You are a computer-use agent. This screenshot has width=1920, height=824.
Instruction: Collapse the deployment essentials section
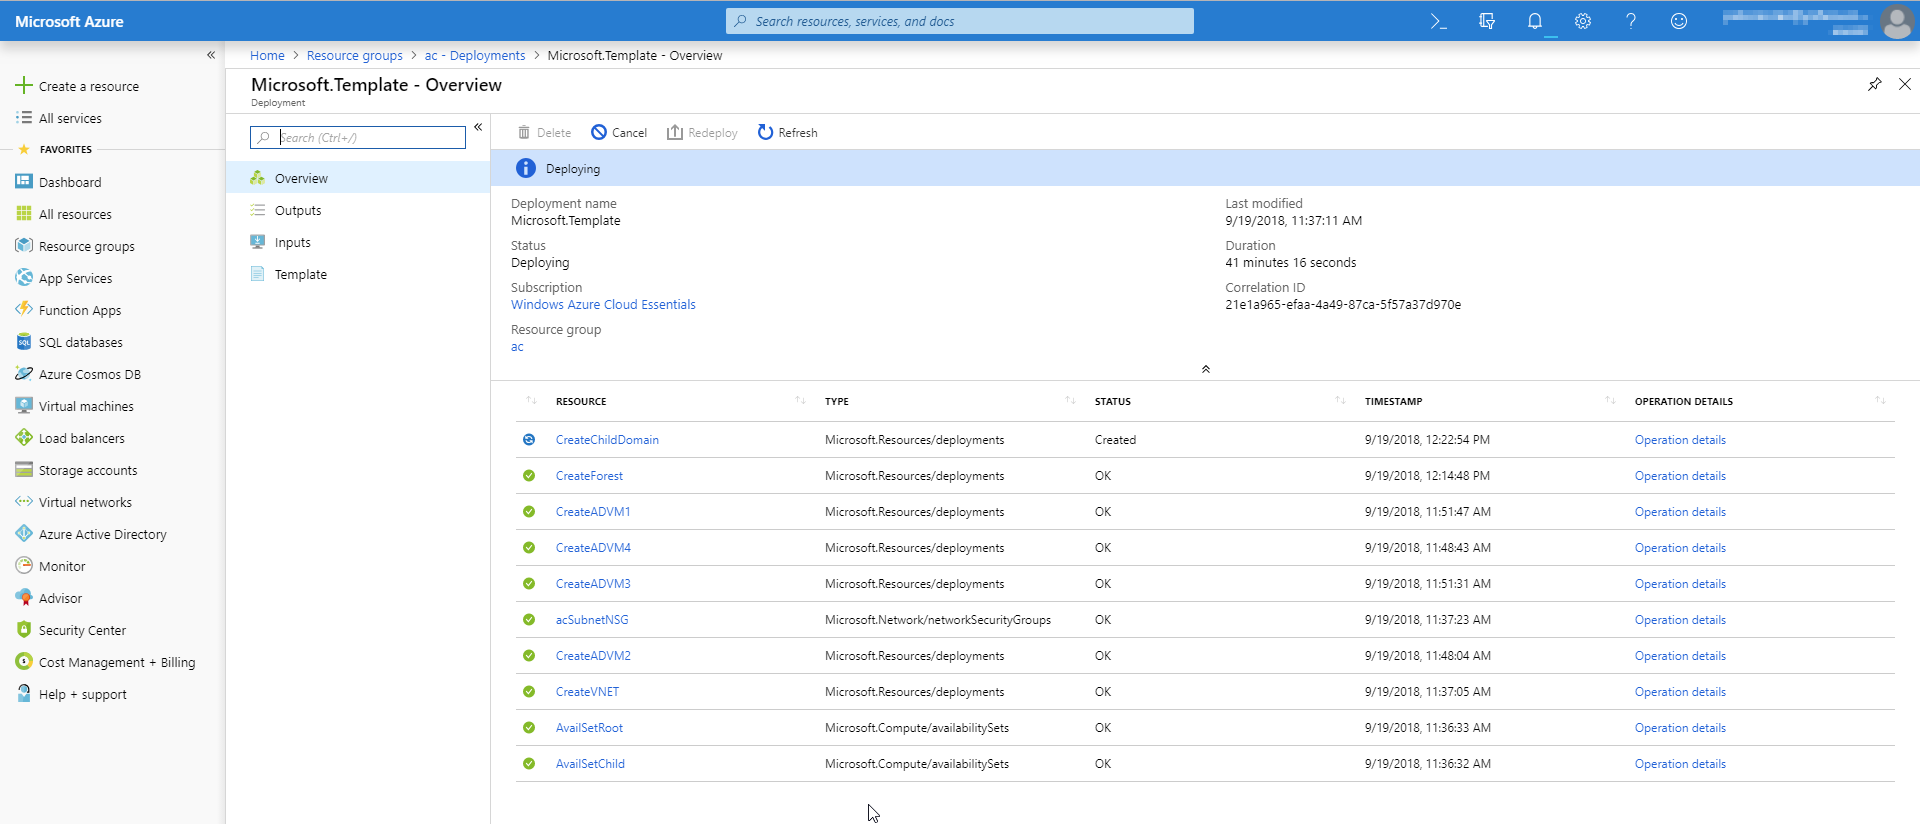(1206, 369)
